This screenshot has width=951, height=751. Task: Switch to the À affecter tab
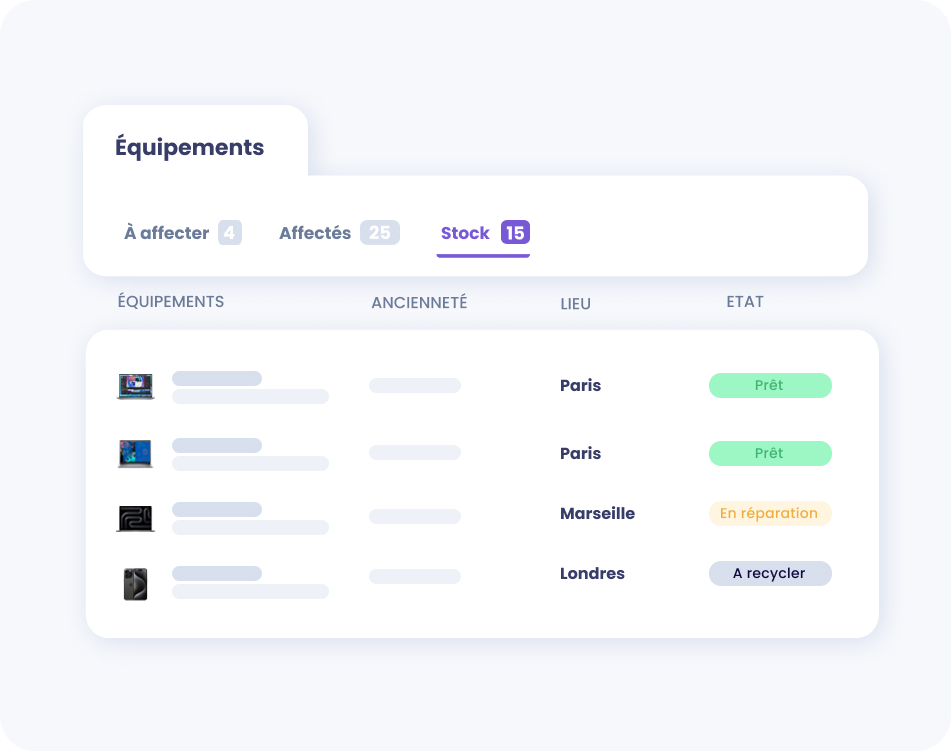click(x=166, y=233)
